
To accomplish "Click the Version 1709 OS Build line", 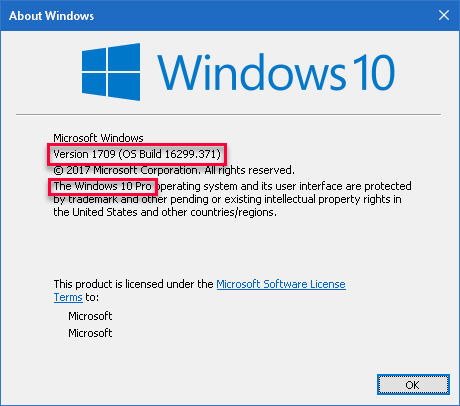I will [137, 154].
